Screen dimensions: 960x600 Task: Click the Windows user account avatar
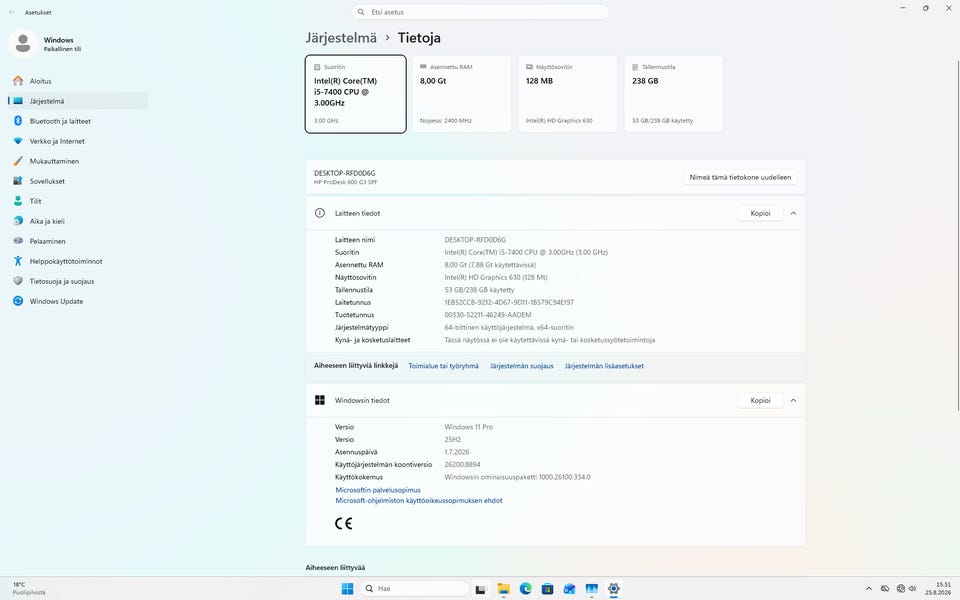coord(23,43)
